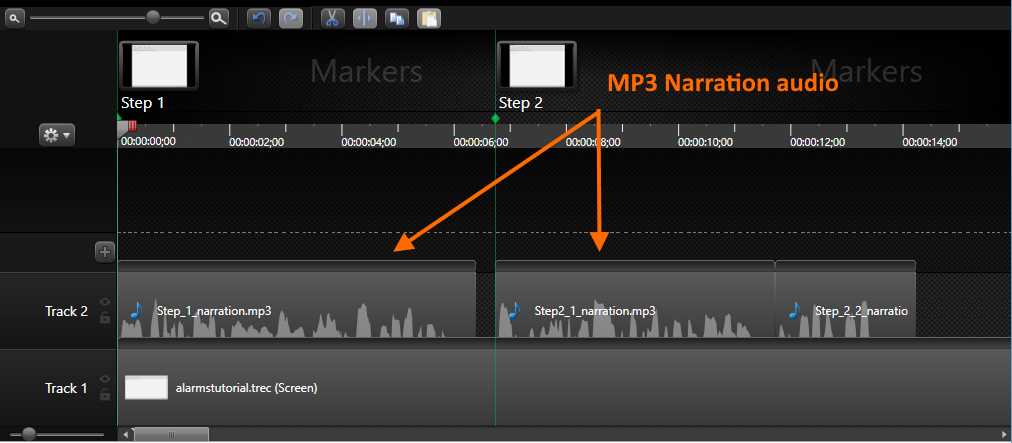Screen dimensions: 1012x443
Task: Cut selection with the scissors tool
Action: [x=332, y=19]
